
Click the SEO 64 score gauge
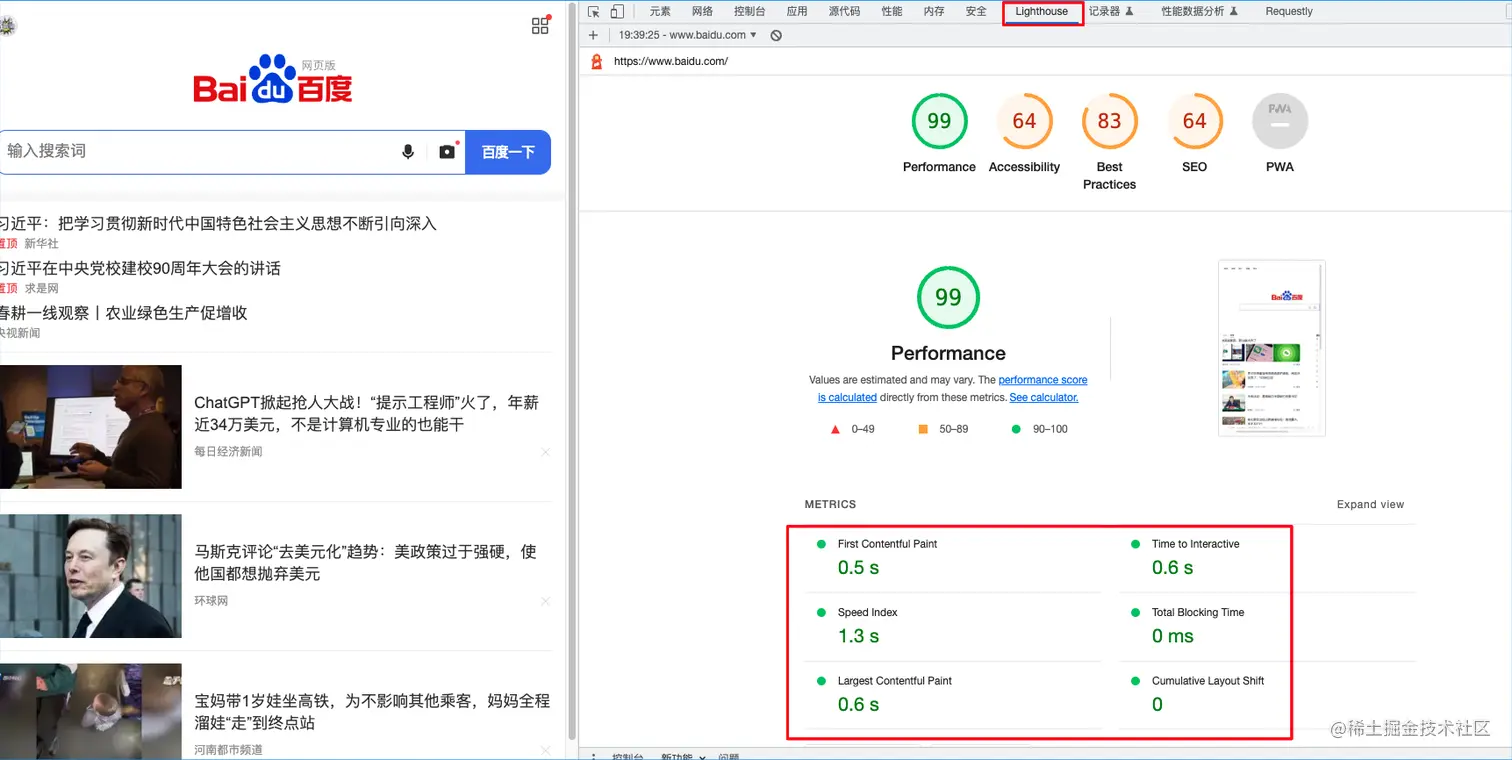pyautogui.click(x=1194, y=121)
